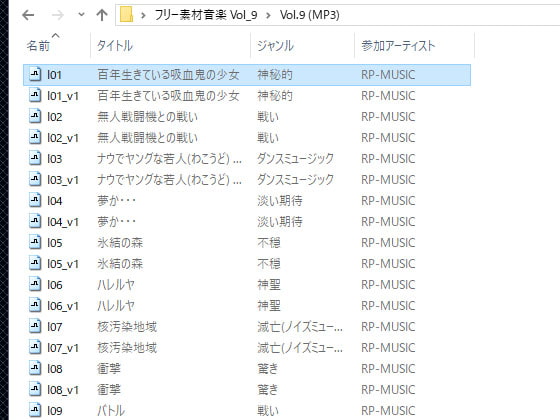The width and height of the screenshot is (560, 420).
Task: Click title 夢か・・・ in l04 row
Action: [116, 201]
